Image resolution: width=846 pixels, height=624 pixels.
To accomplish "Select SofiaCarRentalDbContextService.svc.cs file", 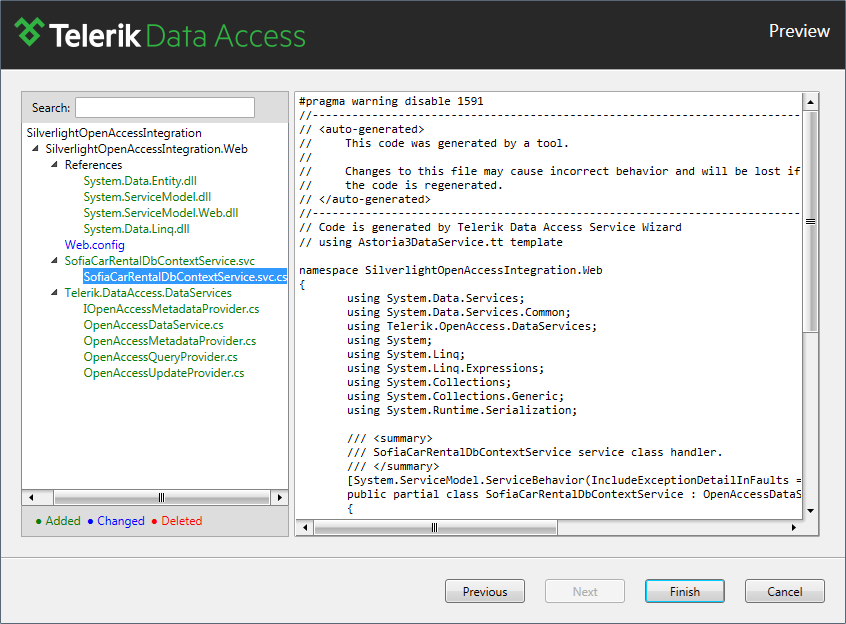I will (x=185, y=277).
